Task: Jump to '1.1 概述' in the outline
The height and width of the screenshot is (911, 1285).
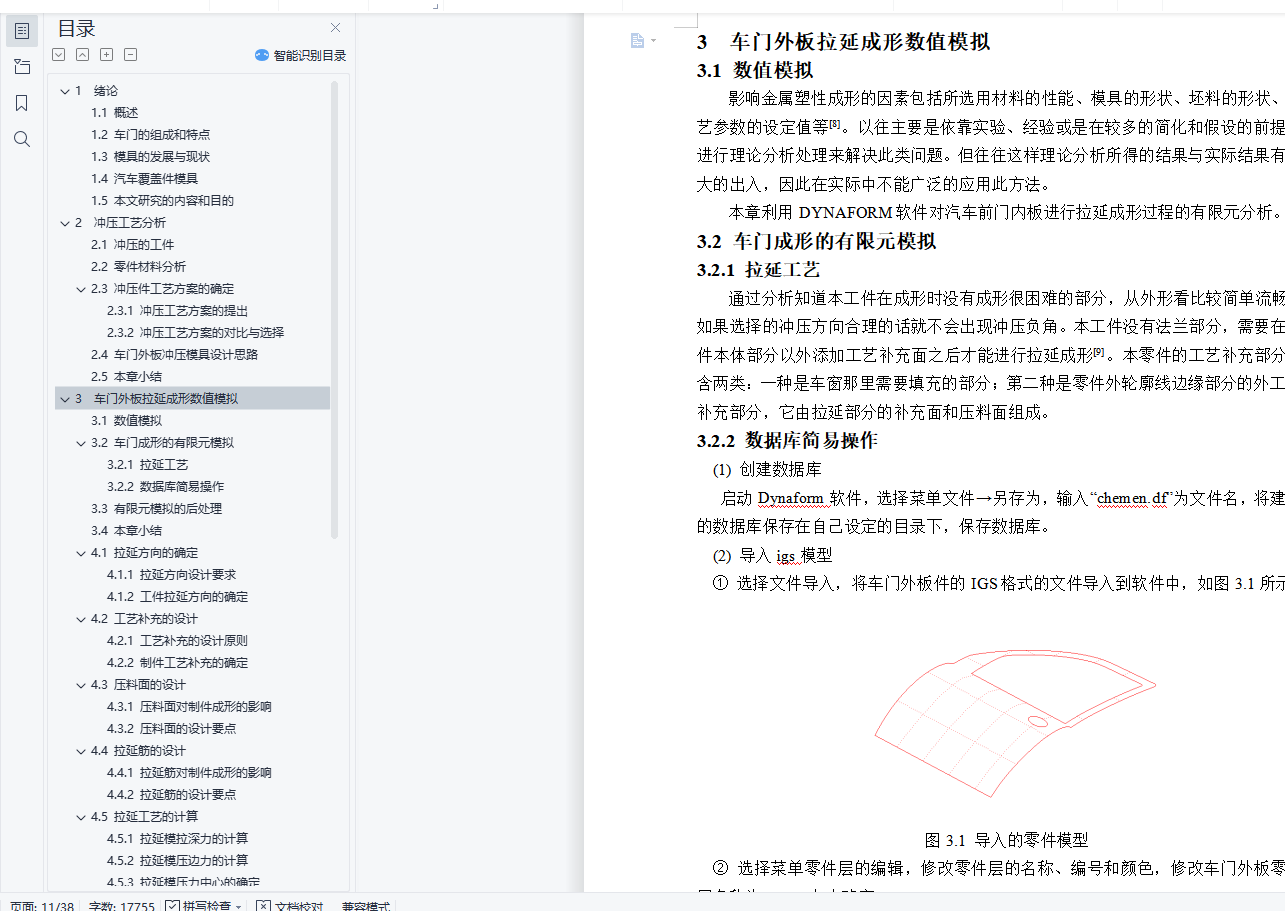Action: pyautogui.click(x=115, y=113)
